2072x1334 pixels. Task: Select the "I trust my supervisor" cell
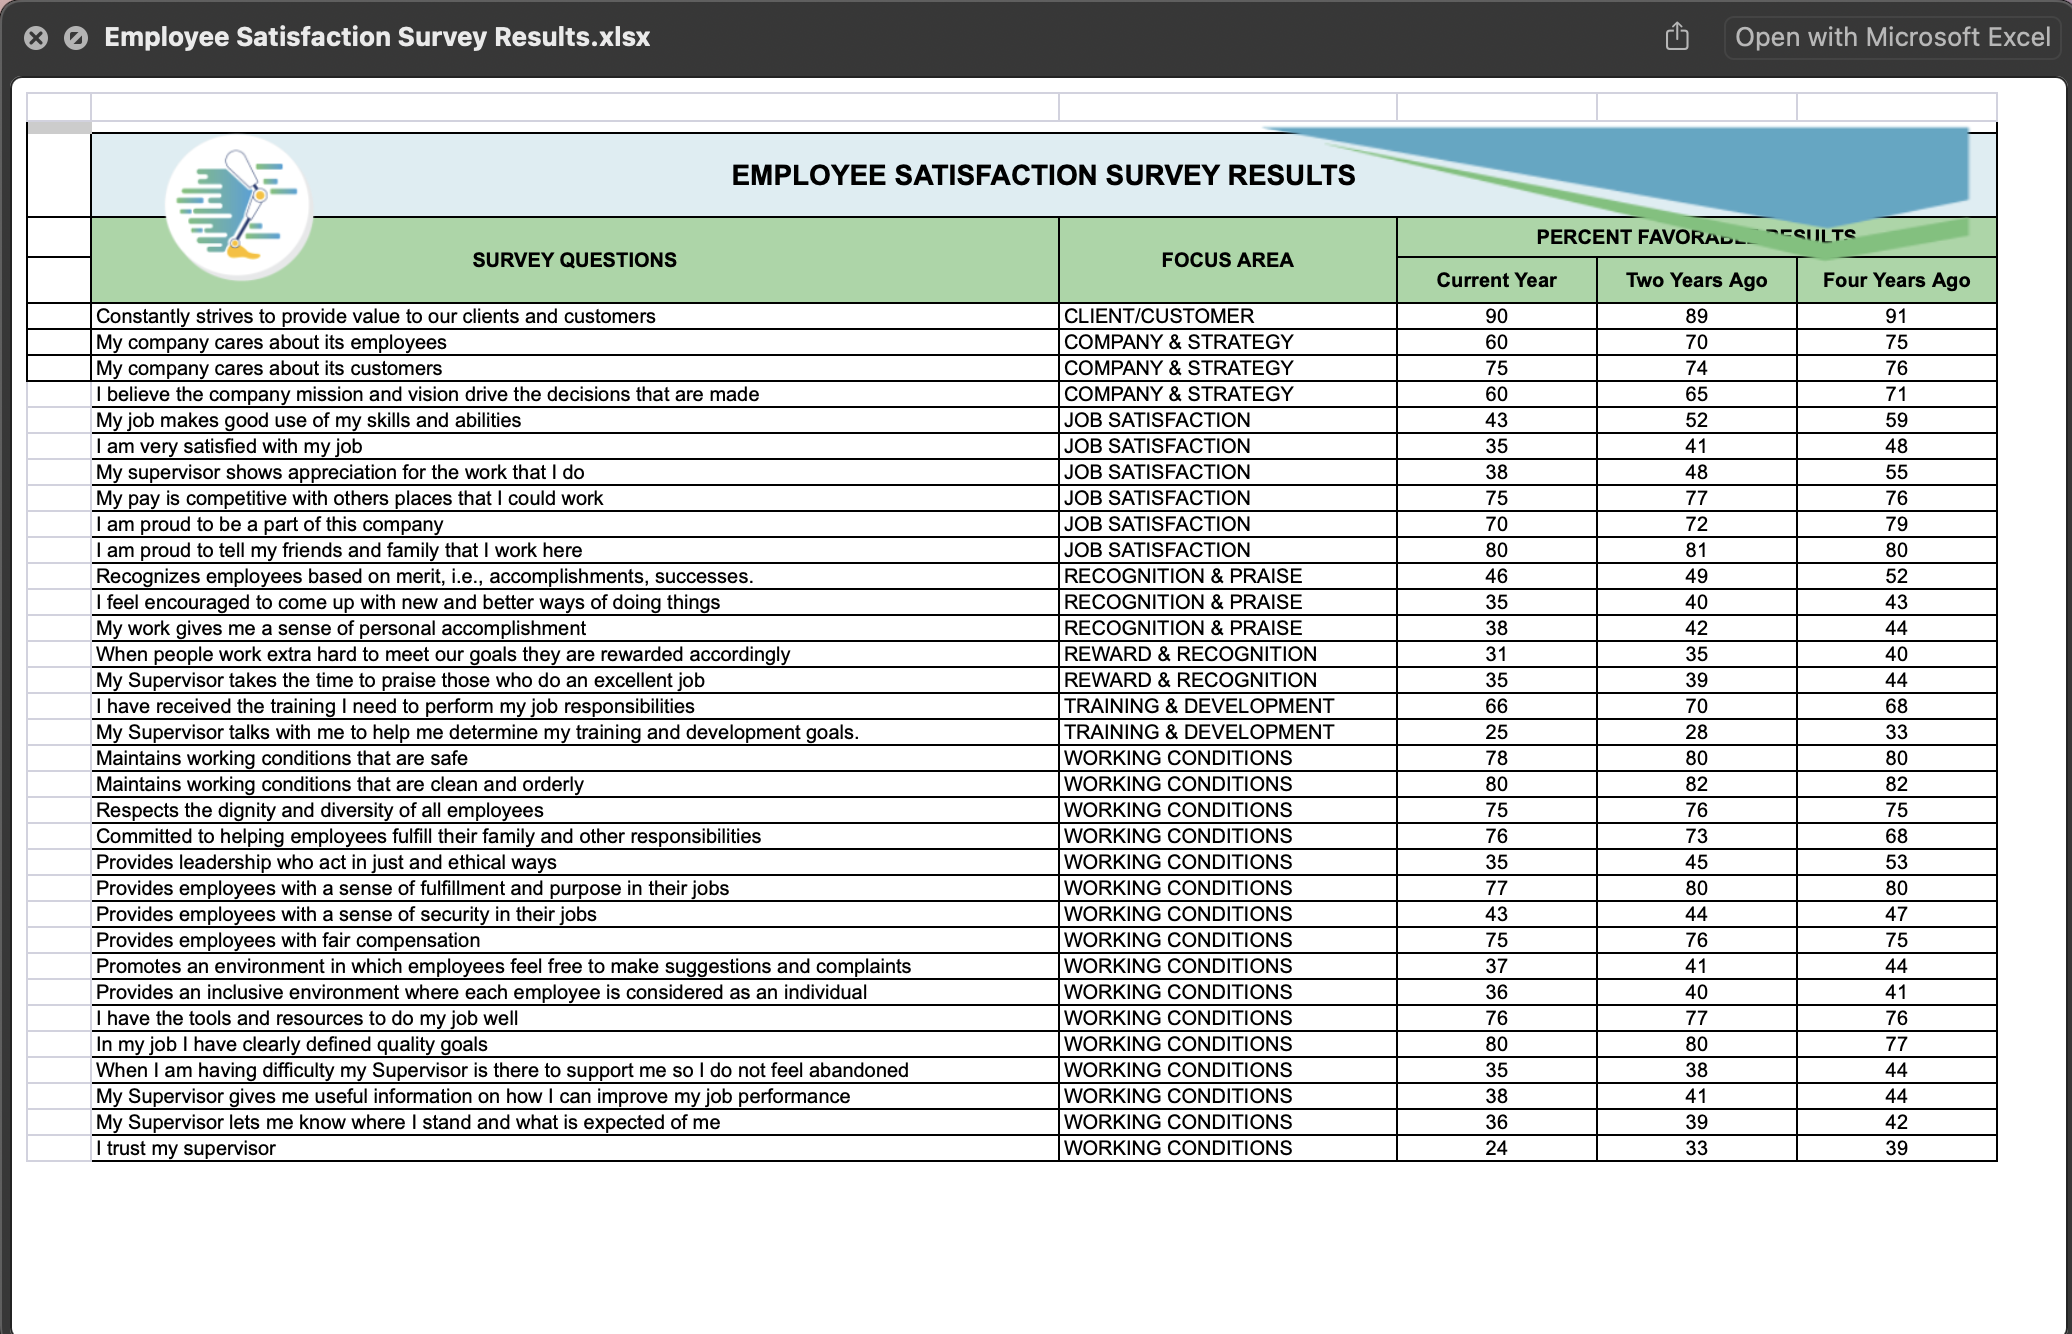(x=186, y=1148)
